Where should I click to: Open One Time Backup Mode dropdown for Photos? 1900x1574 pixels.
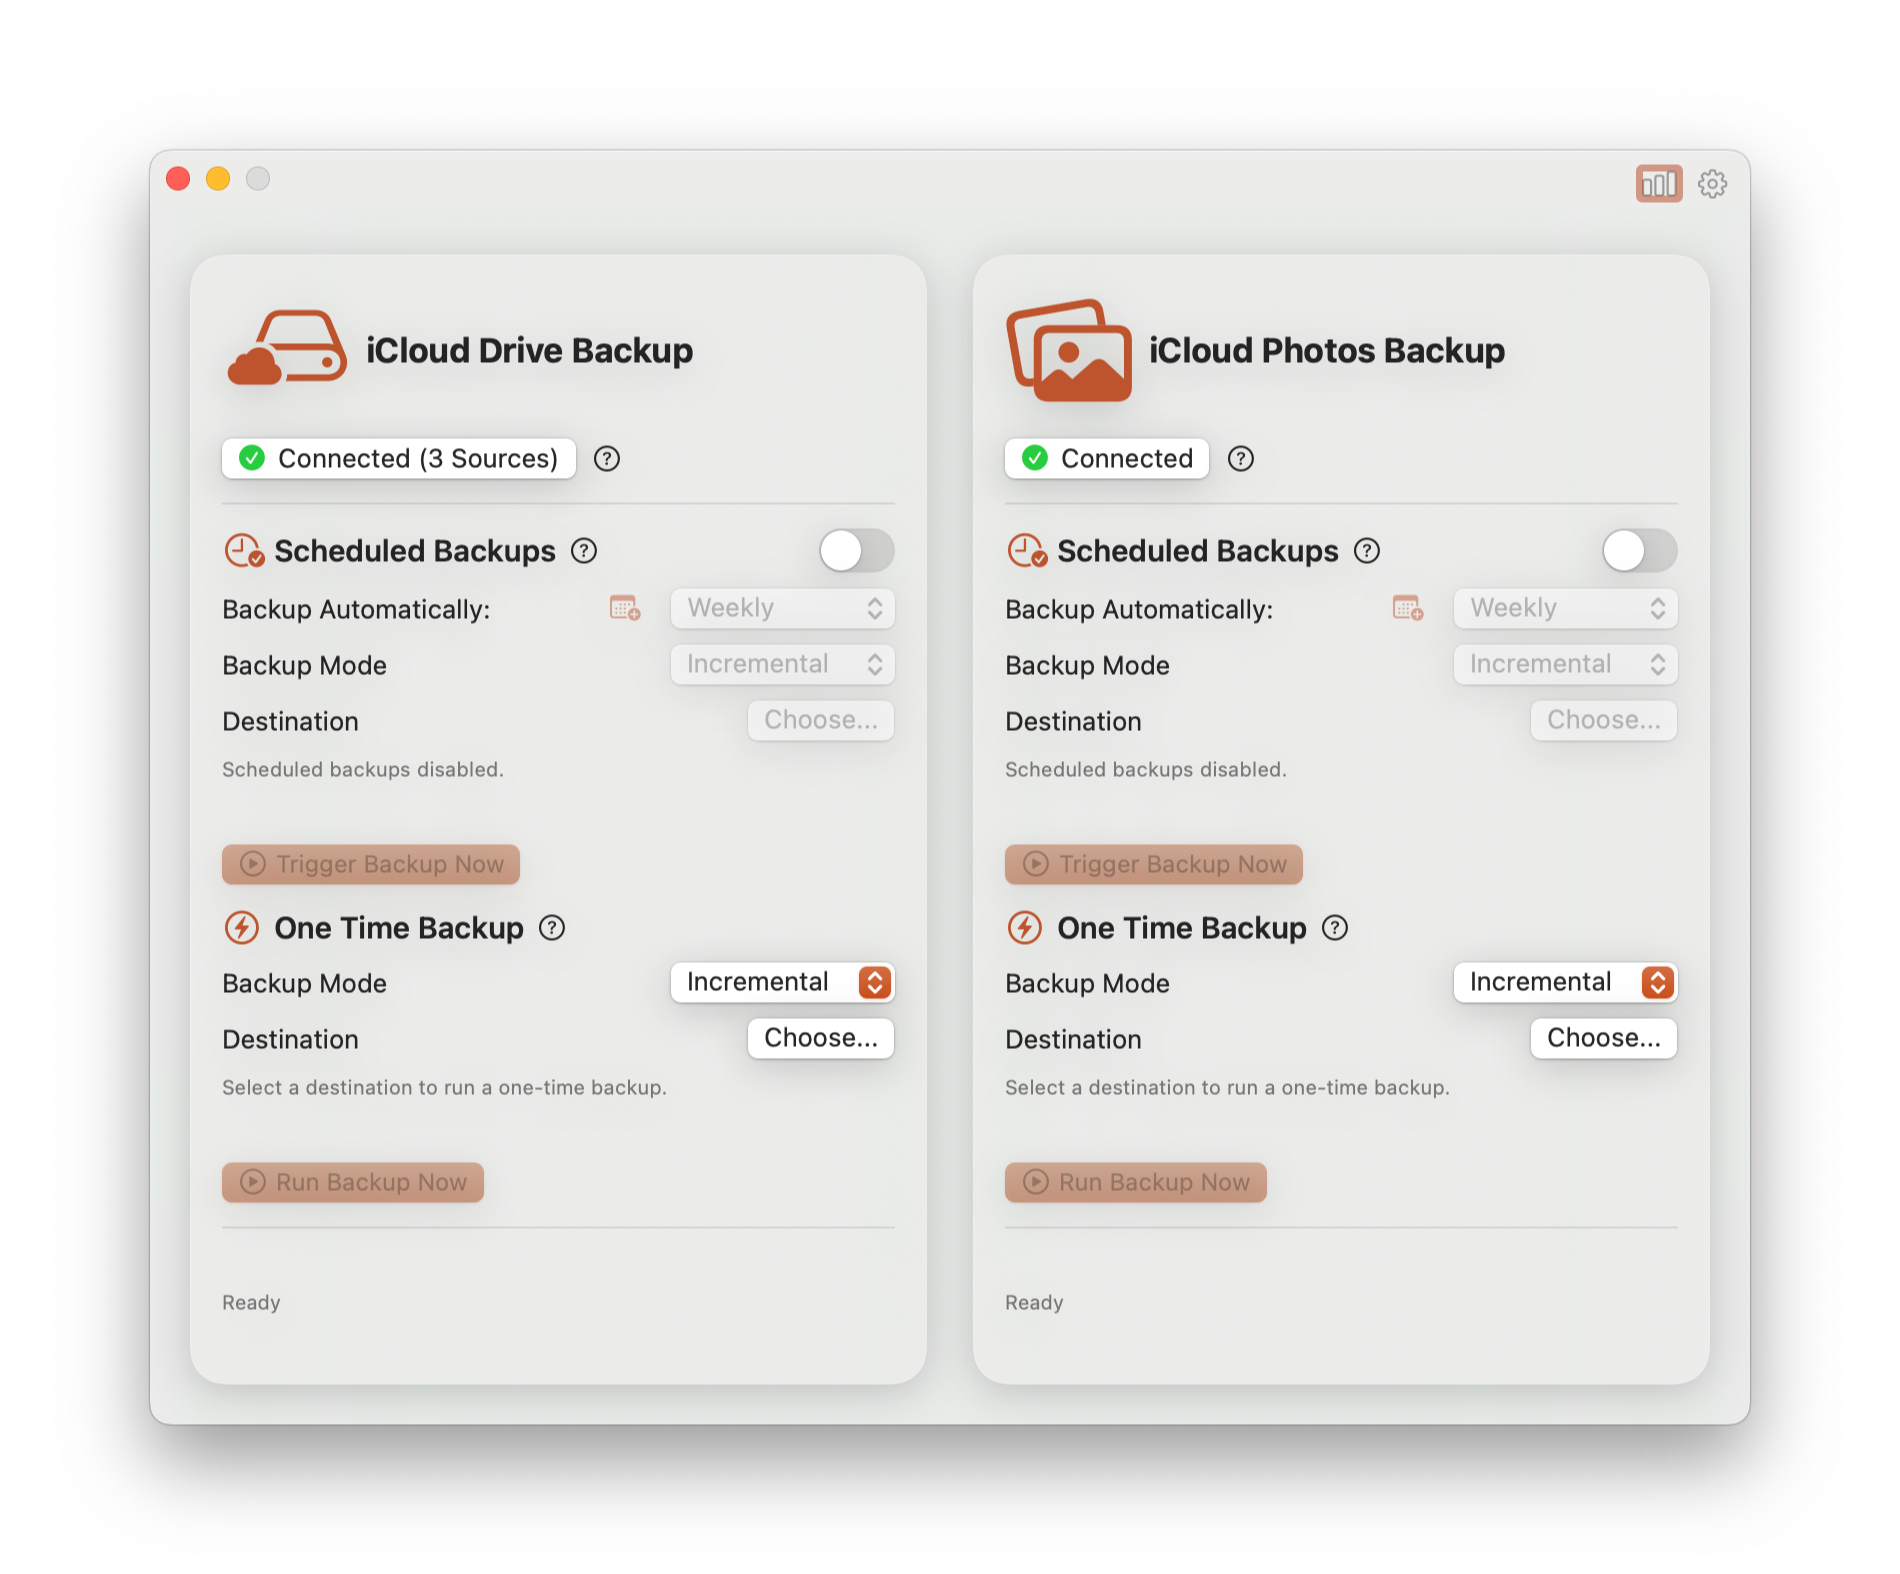pos(1566,982)
